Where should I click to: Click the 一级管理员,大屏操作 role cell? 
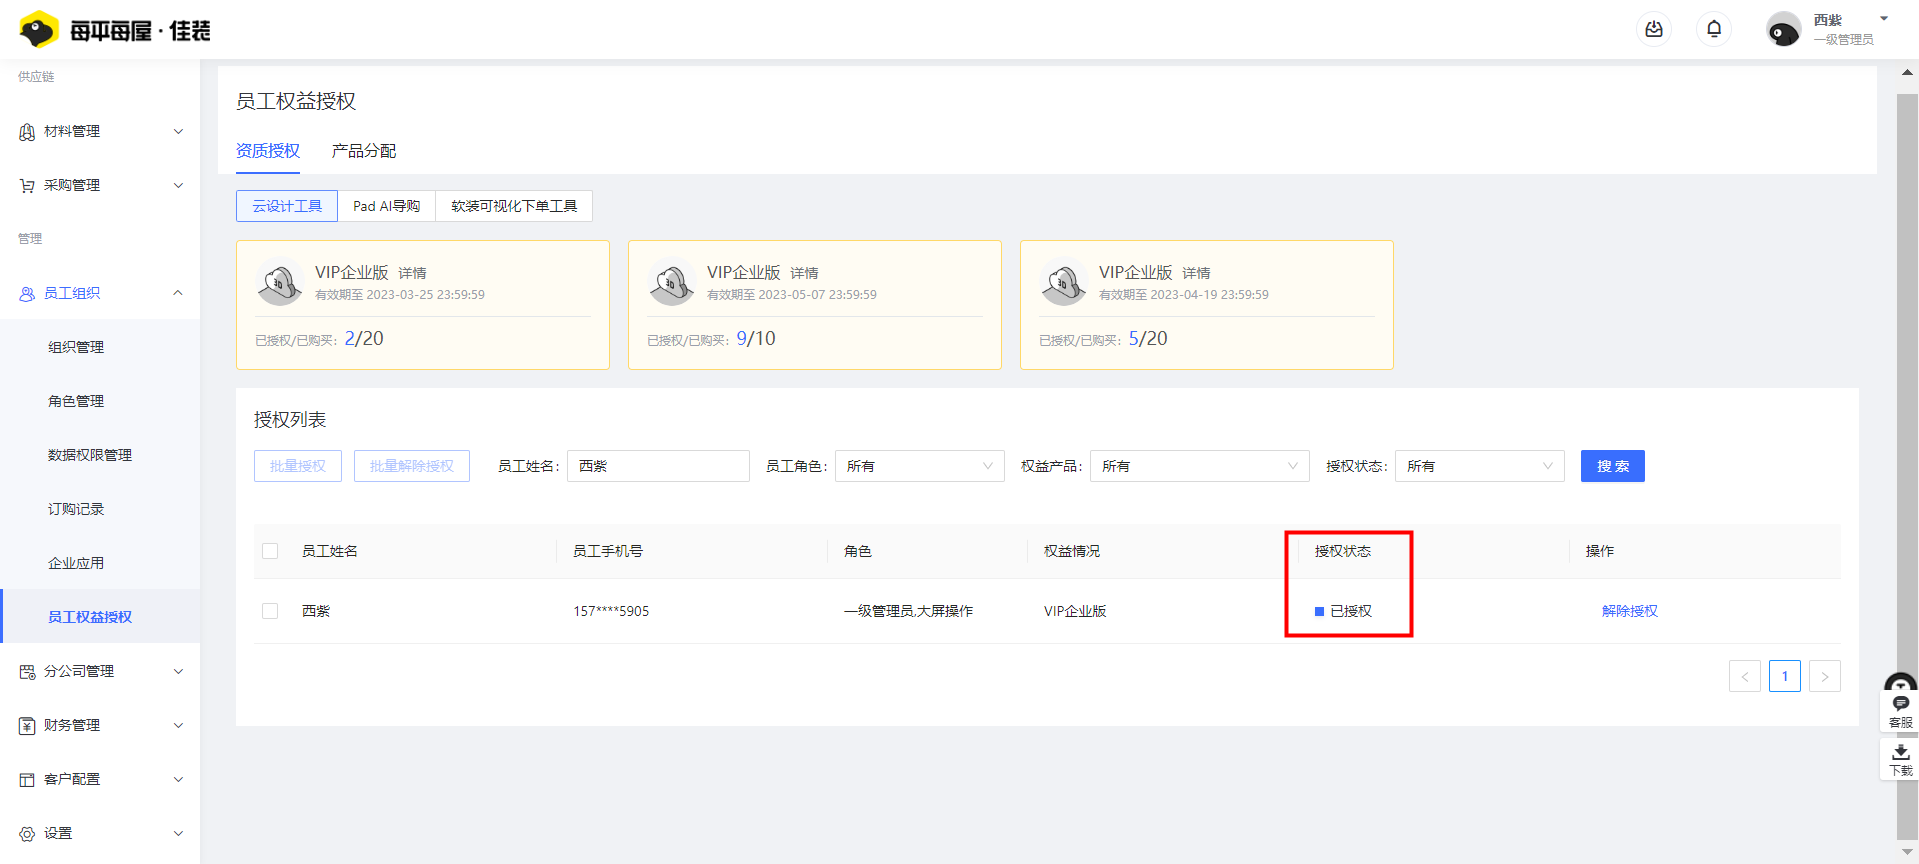click(x=908, y=611)
